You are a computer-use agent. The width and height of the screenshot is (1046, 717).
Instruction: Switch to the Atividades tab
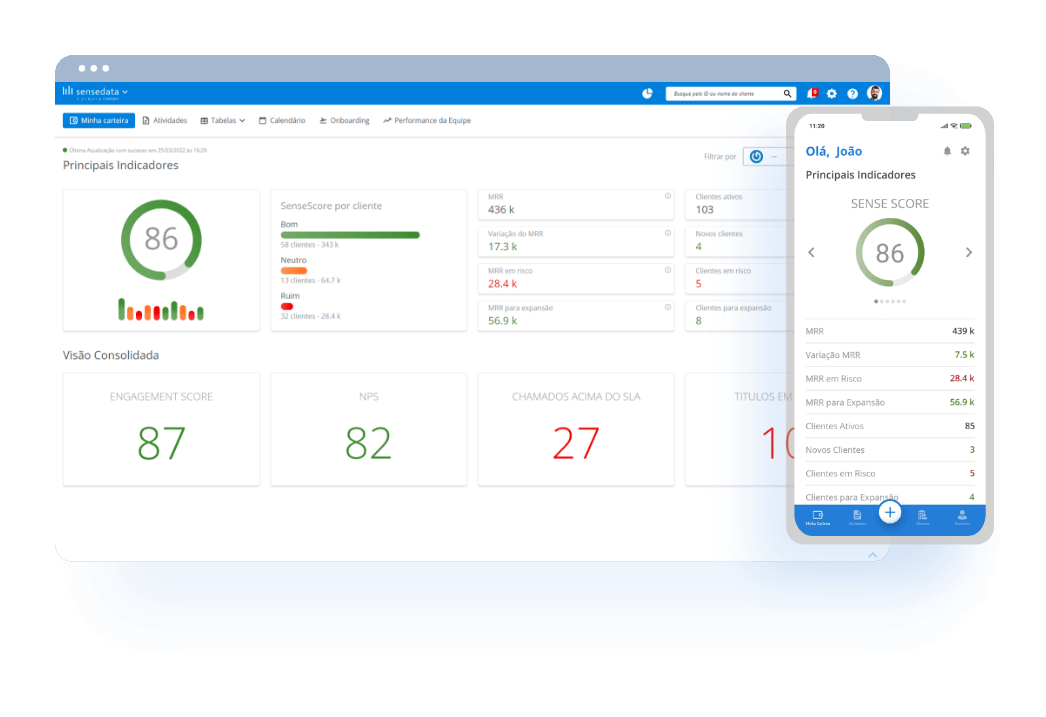pos(164,120)
